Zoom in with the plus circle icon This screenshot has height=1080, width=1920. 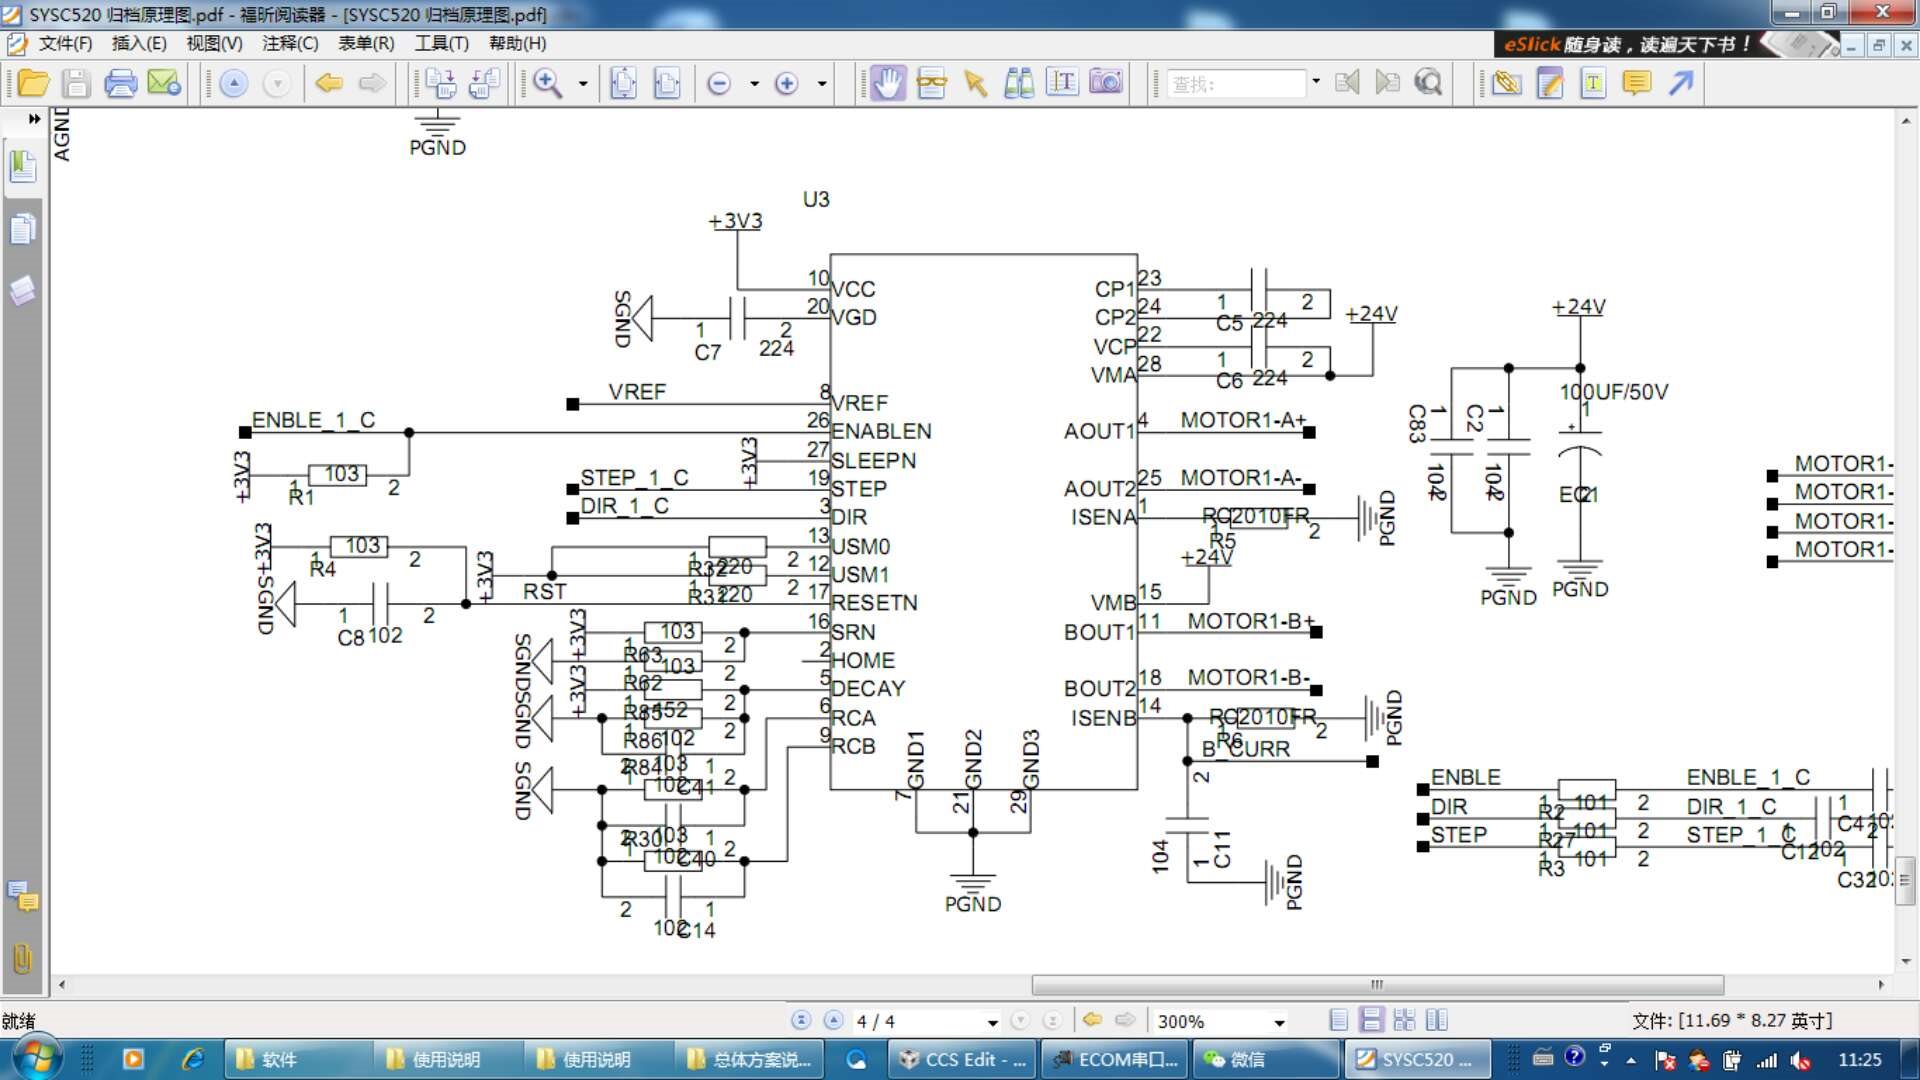(787, 84)
